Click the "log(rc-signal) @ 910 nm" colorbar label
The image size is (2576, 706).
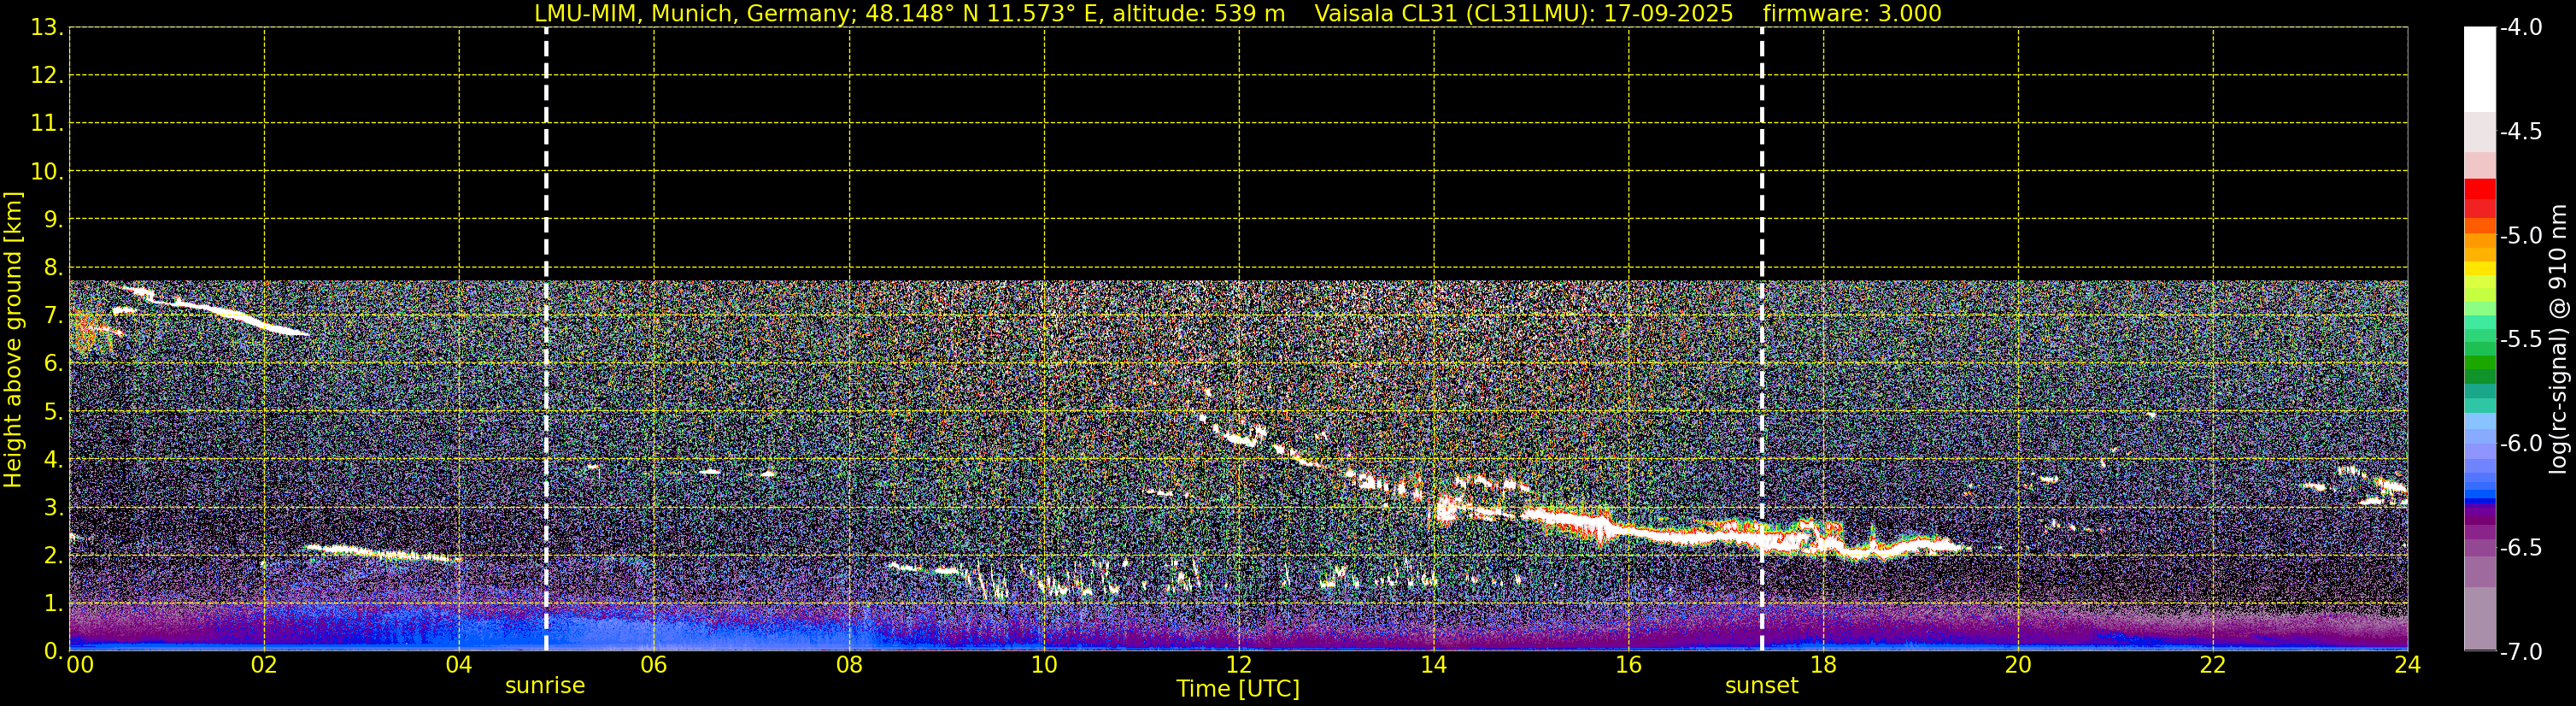[2558, 340]
